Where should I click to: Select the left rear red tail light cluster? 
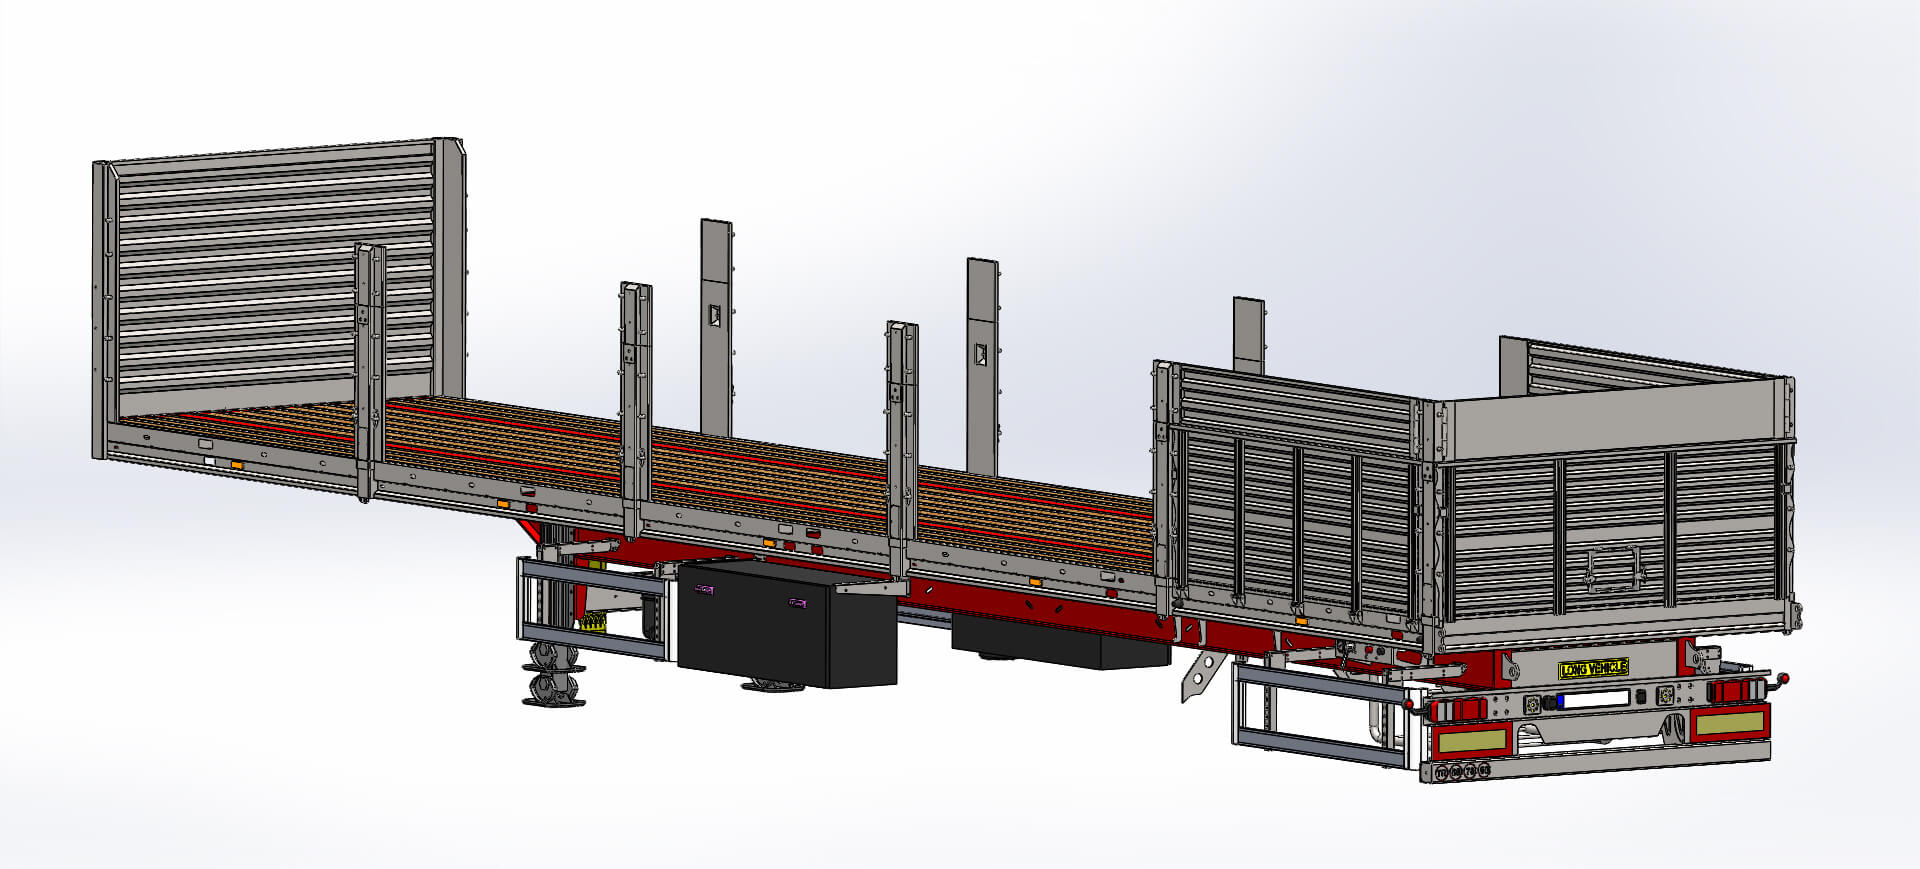(1460, 709)
